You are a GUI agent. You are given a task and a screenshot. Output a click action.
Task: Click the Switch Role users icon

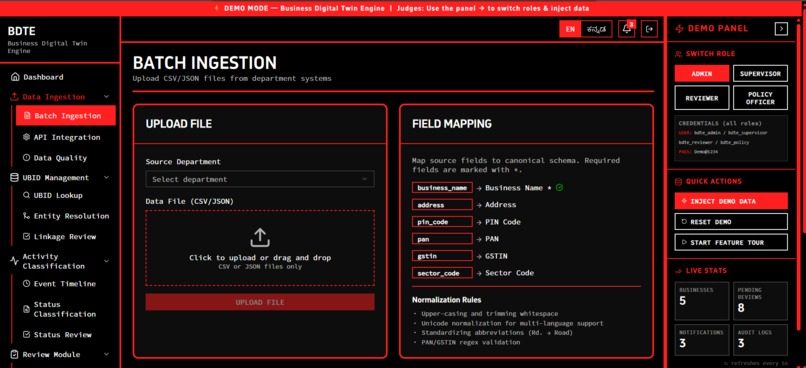click(x=679, y=54)
